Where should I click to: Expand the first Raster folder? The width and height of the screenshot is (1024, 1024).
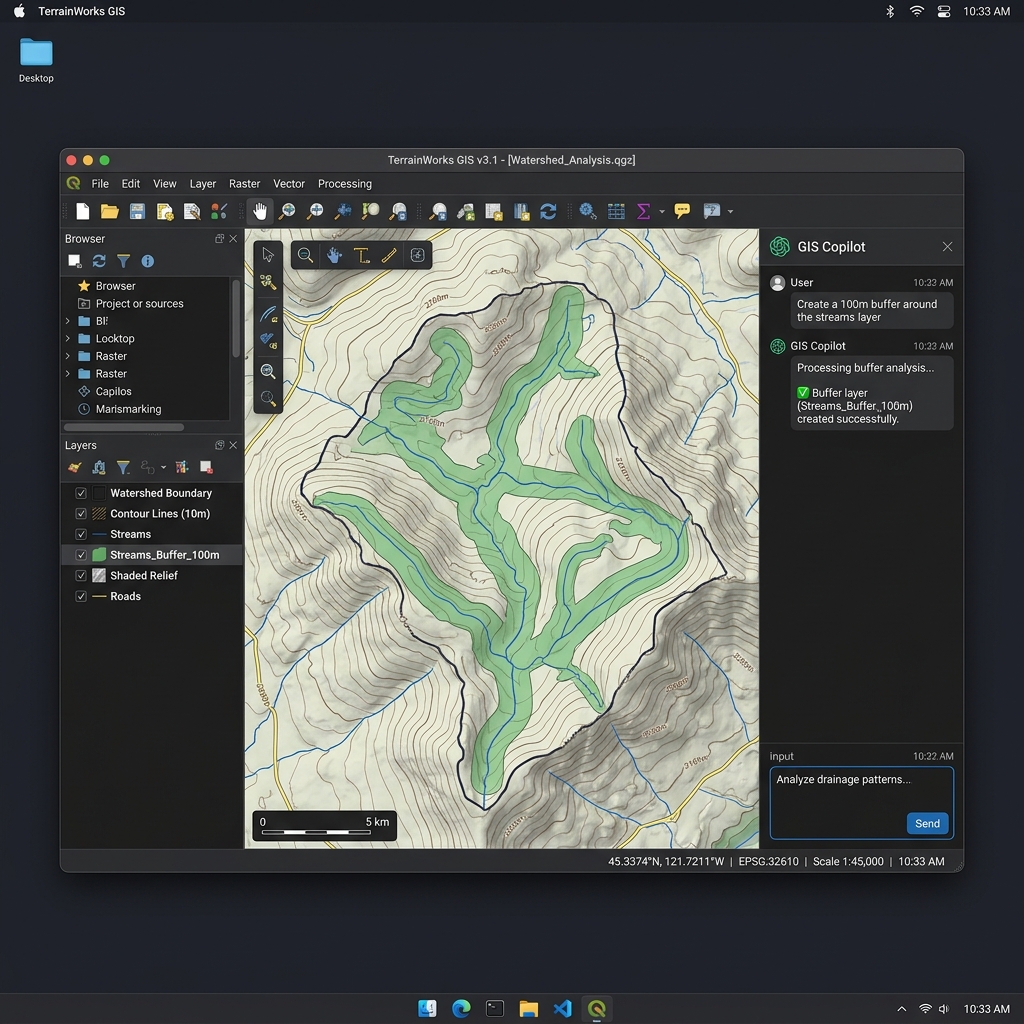(x=67, y=356)
